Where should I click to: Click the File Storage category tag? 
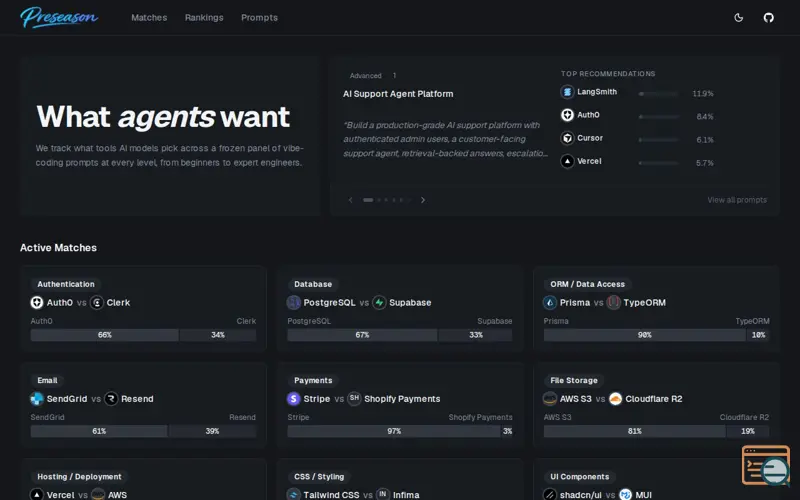pyautogui.click(x=573, y=381)
